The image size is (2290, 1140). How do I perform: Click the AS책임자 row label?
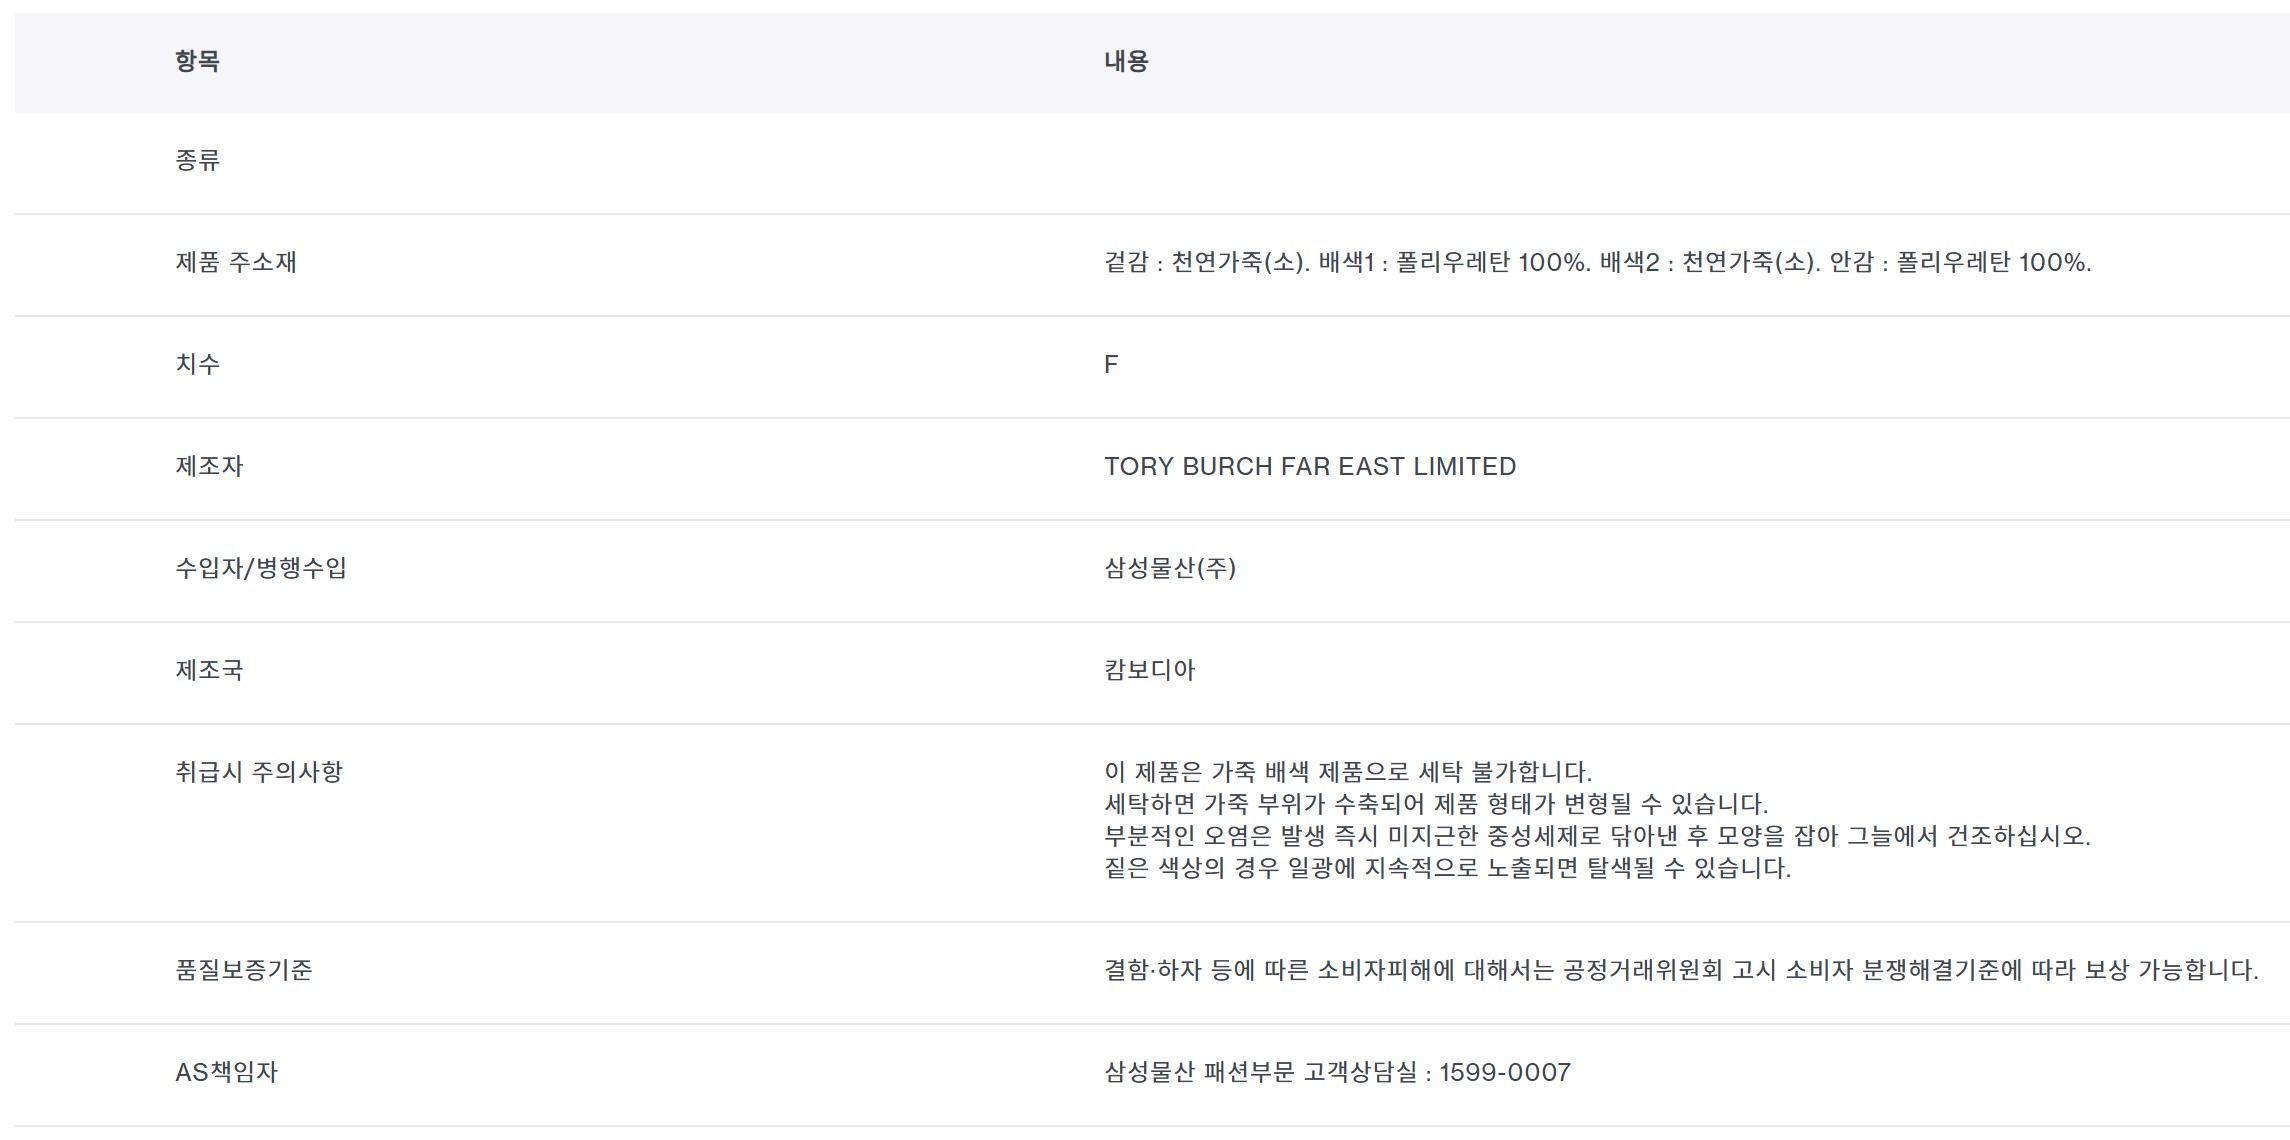tap(226, 1072)
